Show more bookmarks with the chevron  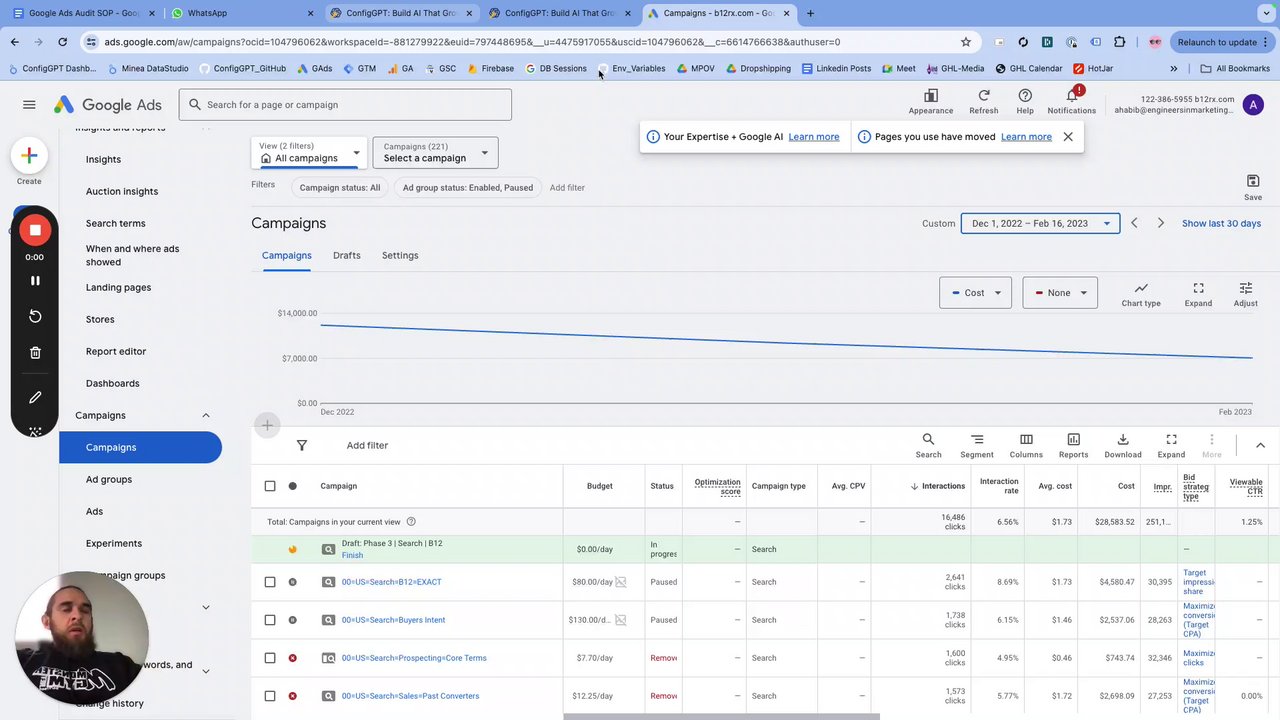pyautogui.click(x=1174, y=69)
